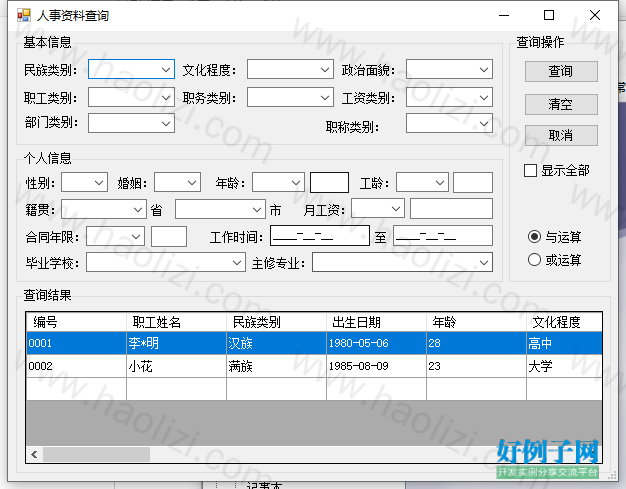
Task: Close the 人事资料查询 window
Action: coord(595,15)
